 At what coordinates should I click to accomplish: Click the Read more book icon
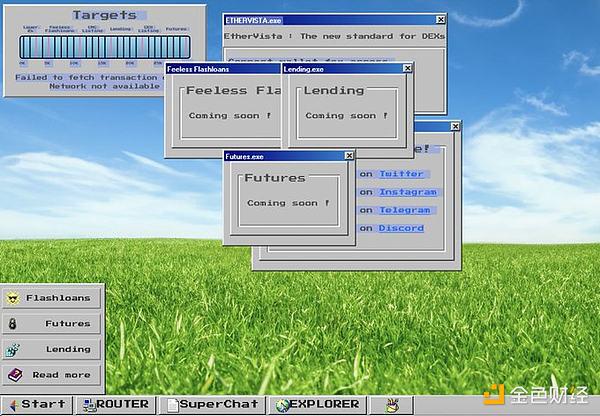[14, 375]
